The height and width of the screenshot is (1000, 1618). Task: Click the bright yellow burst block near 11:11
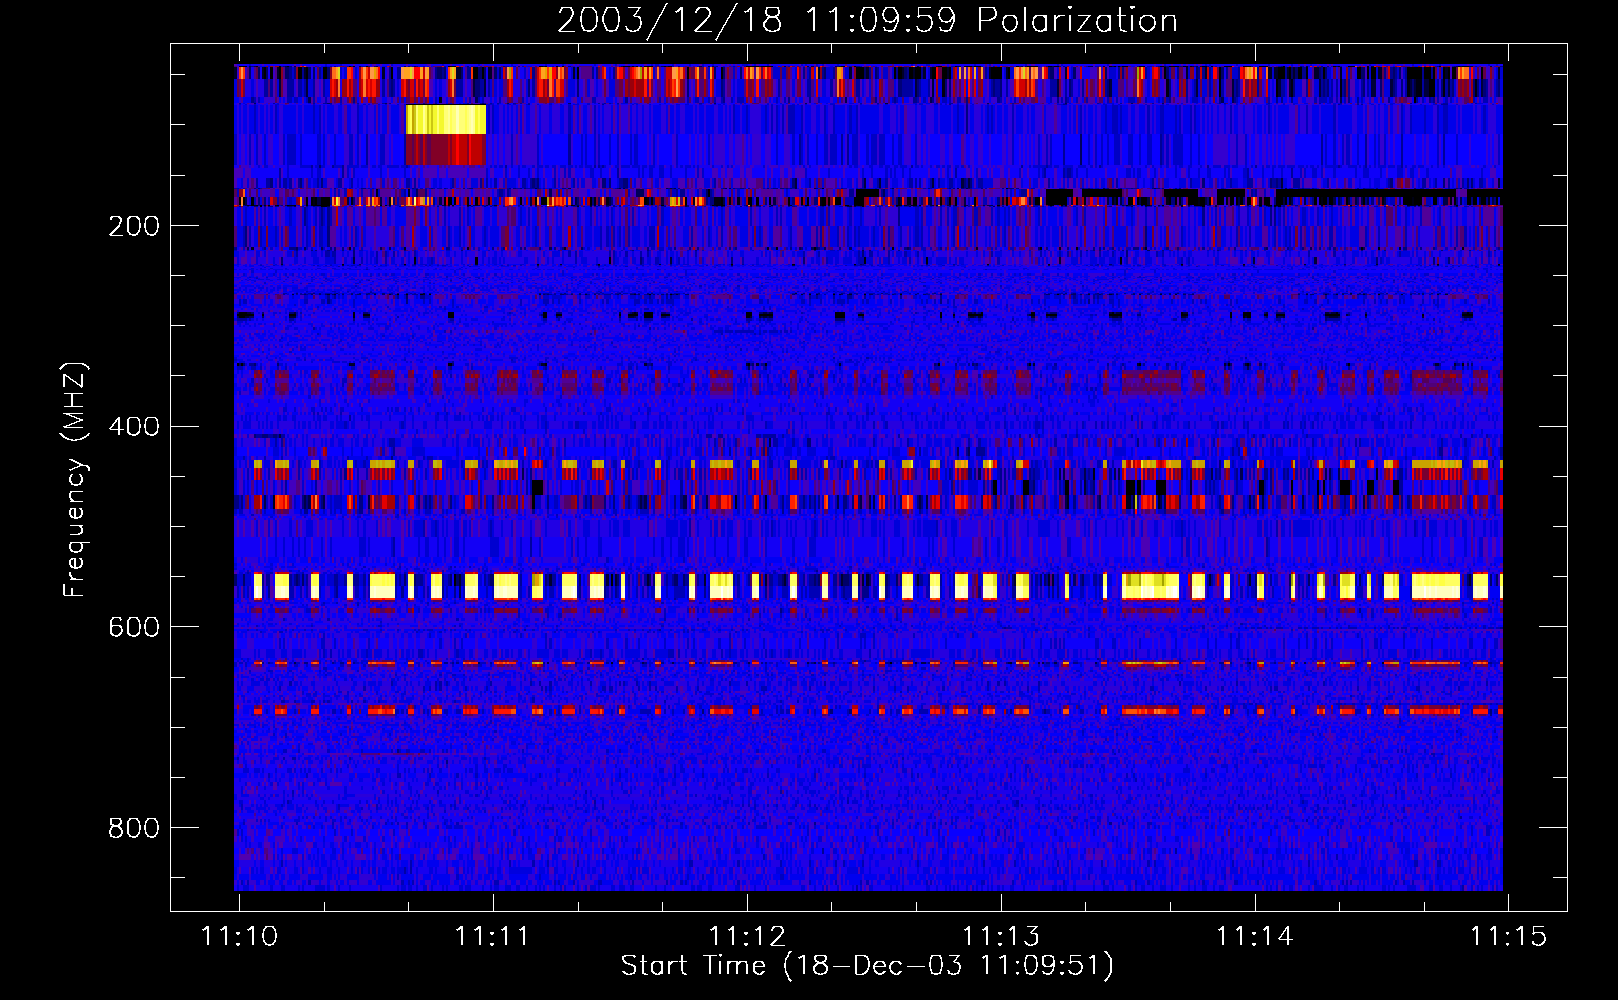(x=446, y=120)
